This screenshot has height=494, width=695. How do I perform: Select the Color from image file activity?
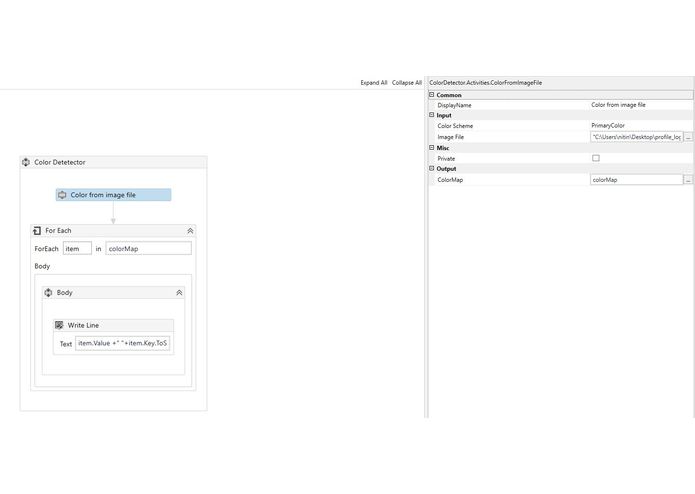click(x=113, y=195)
